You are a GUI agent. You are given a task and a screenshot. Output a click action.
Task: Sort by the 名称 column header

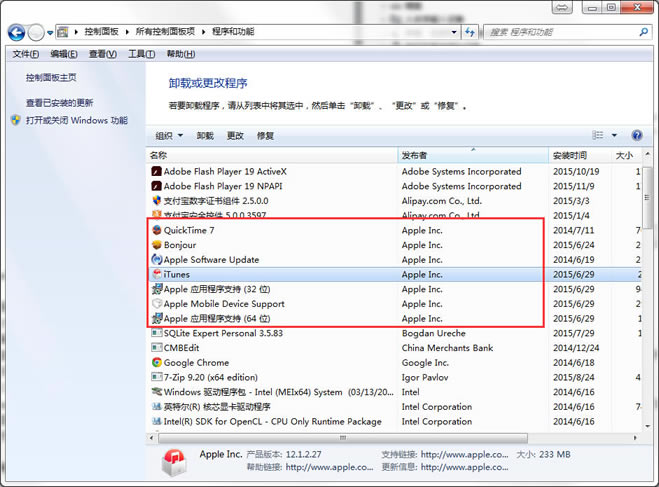point(272,155)
